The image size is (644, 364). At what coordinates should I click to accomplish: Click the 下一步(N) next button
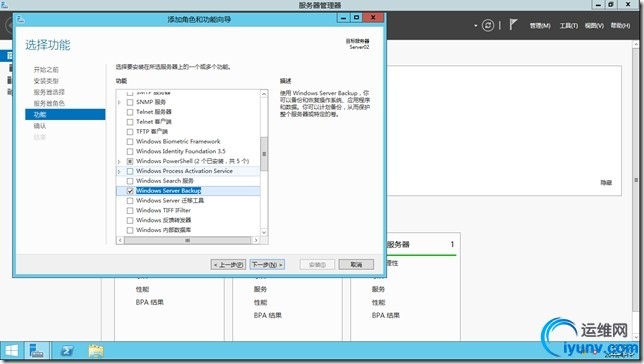(x=267, y=265)
